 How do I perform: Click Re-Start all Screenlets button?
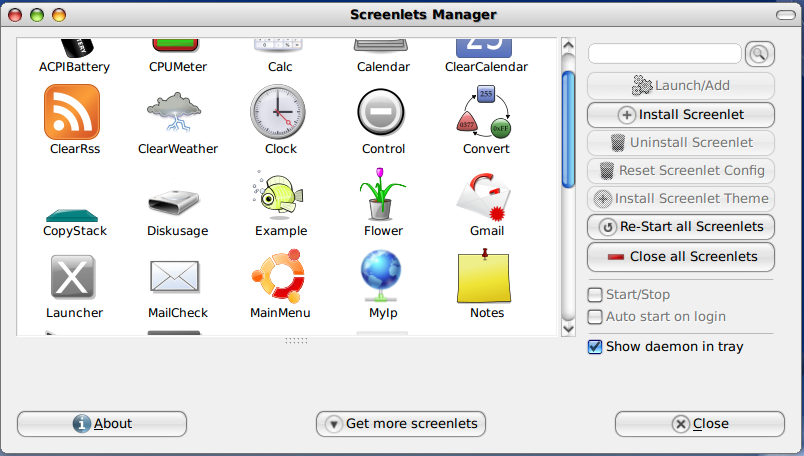pos(681,227)
